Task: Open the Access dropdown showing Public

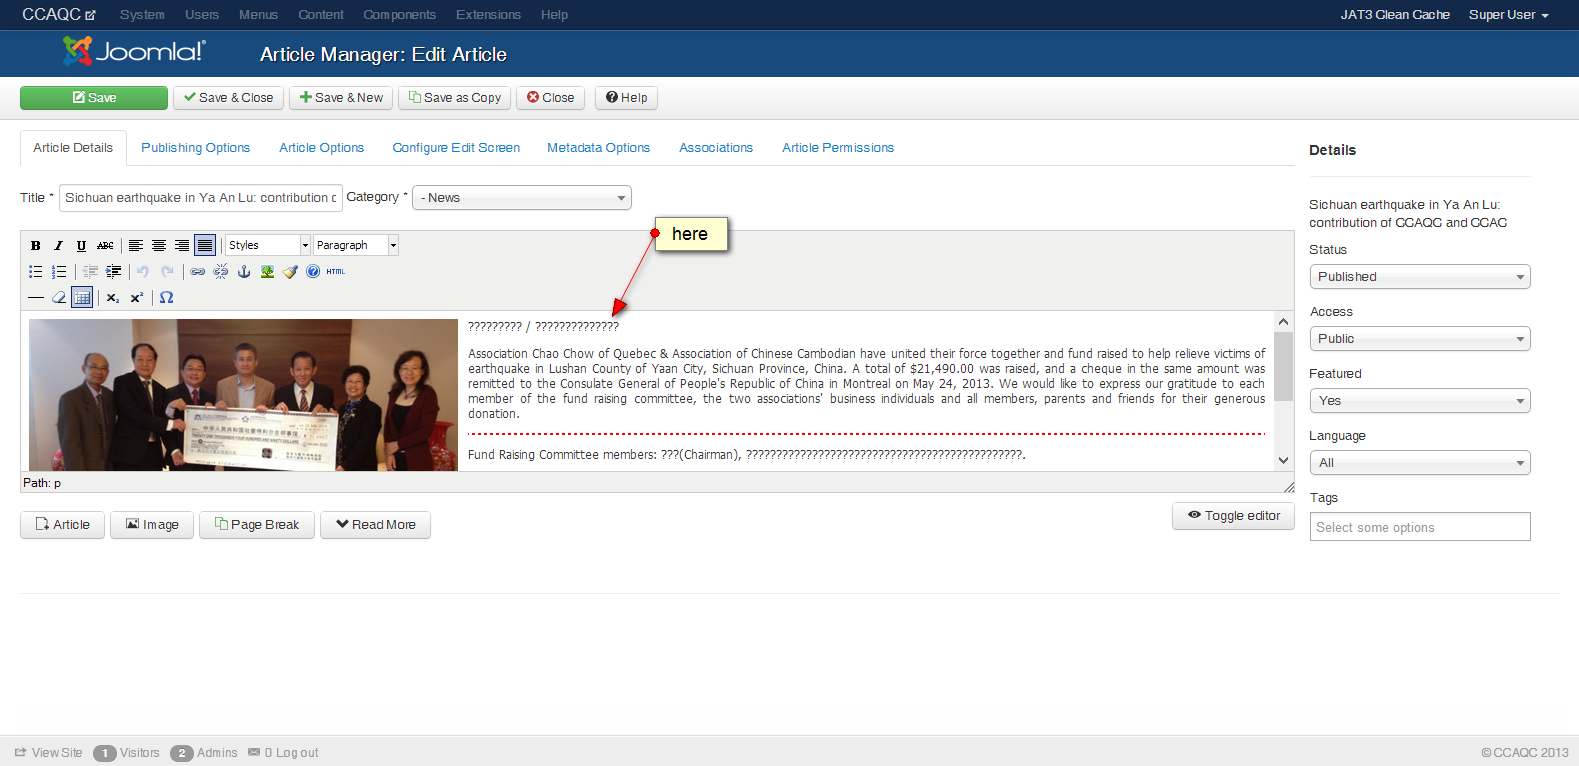Action: pos(1420,339)
